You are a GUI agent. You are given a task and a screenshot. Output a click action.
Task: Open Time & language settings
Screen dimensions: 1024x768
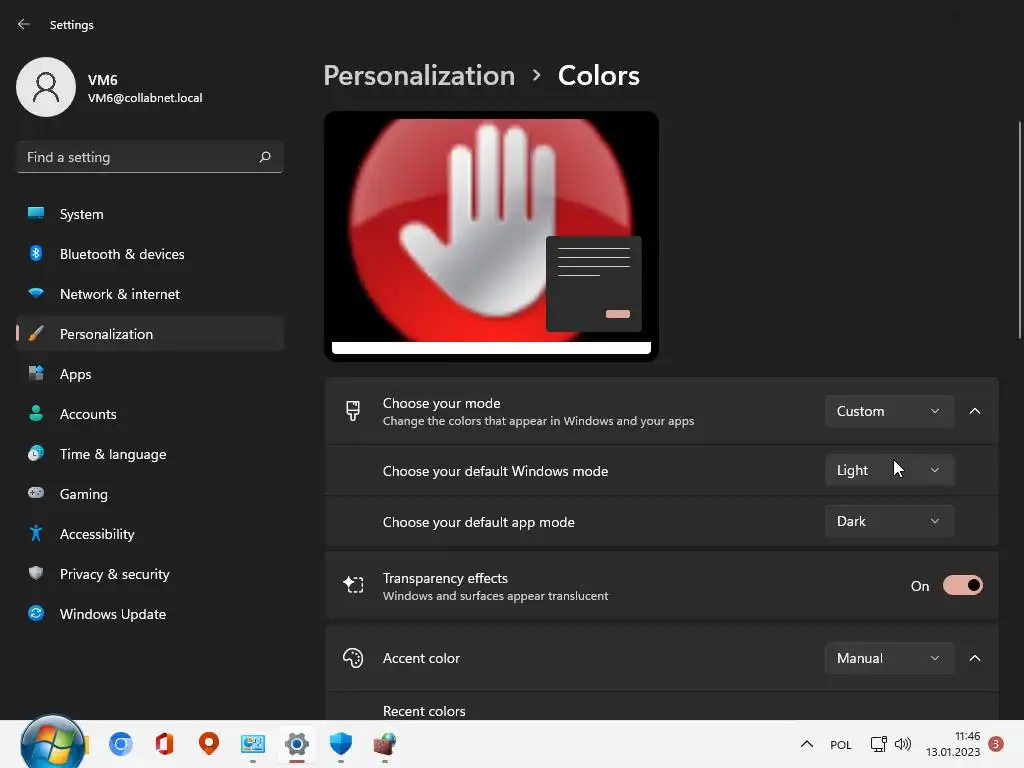coord(150,454)
